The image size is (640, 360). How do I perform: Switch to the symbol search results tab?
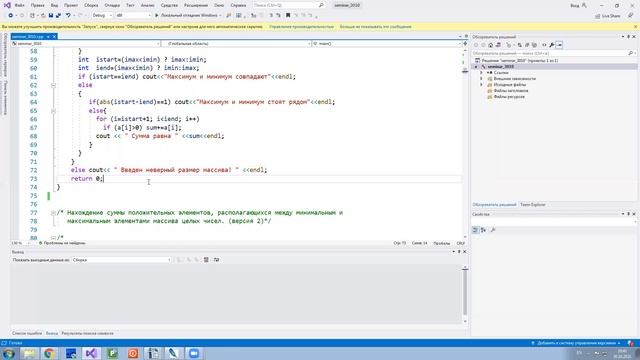87,333
